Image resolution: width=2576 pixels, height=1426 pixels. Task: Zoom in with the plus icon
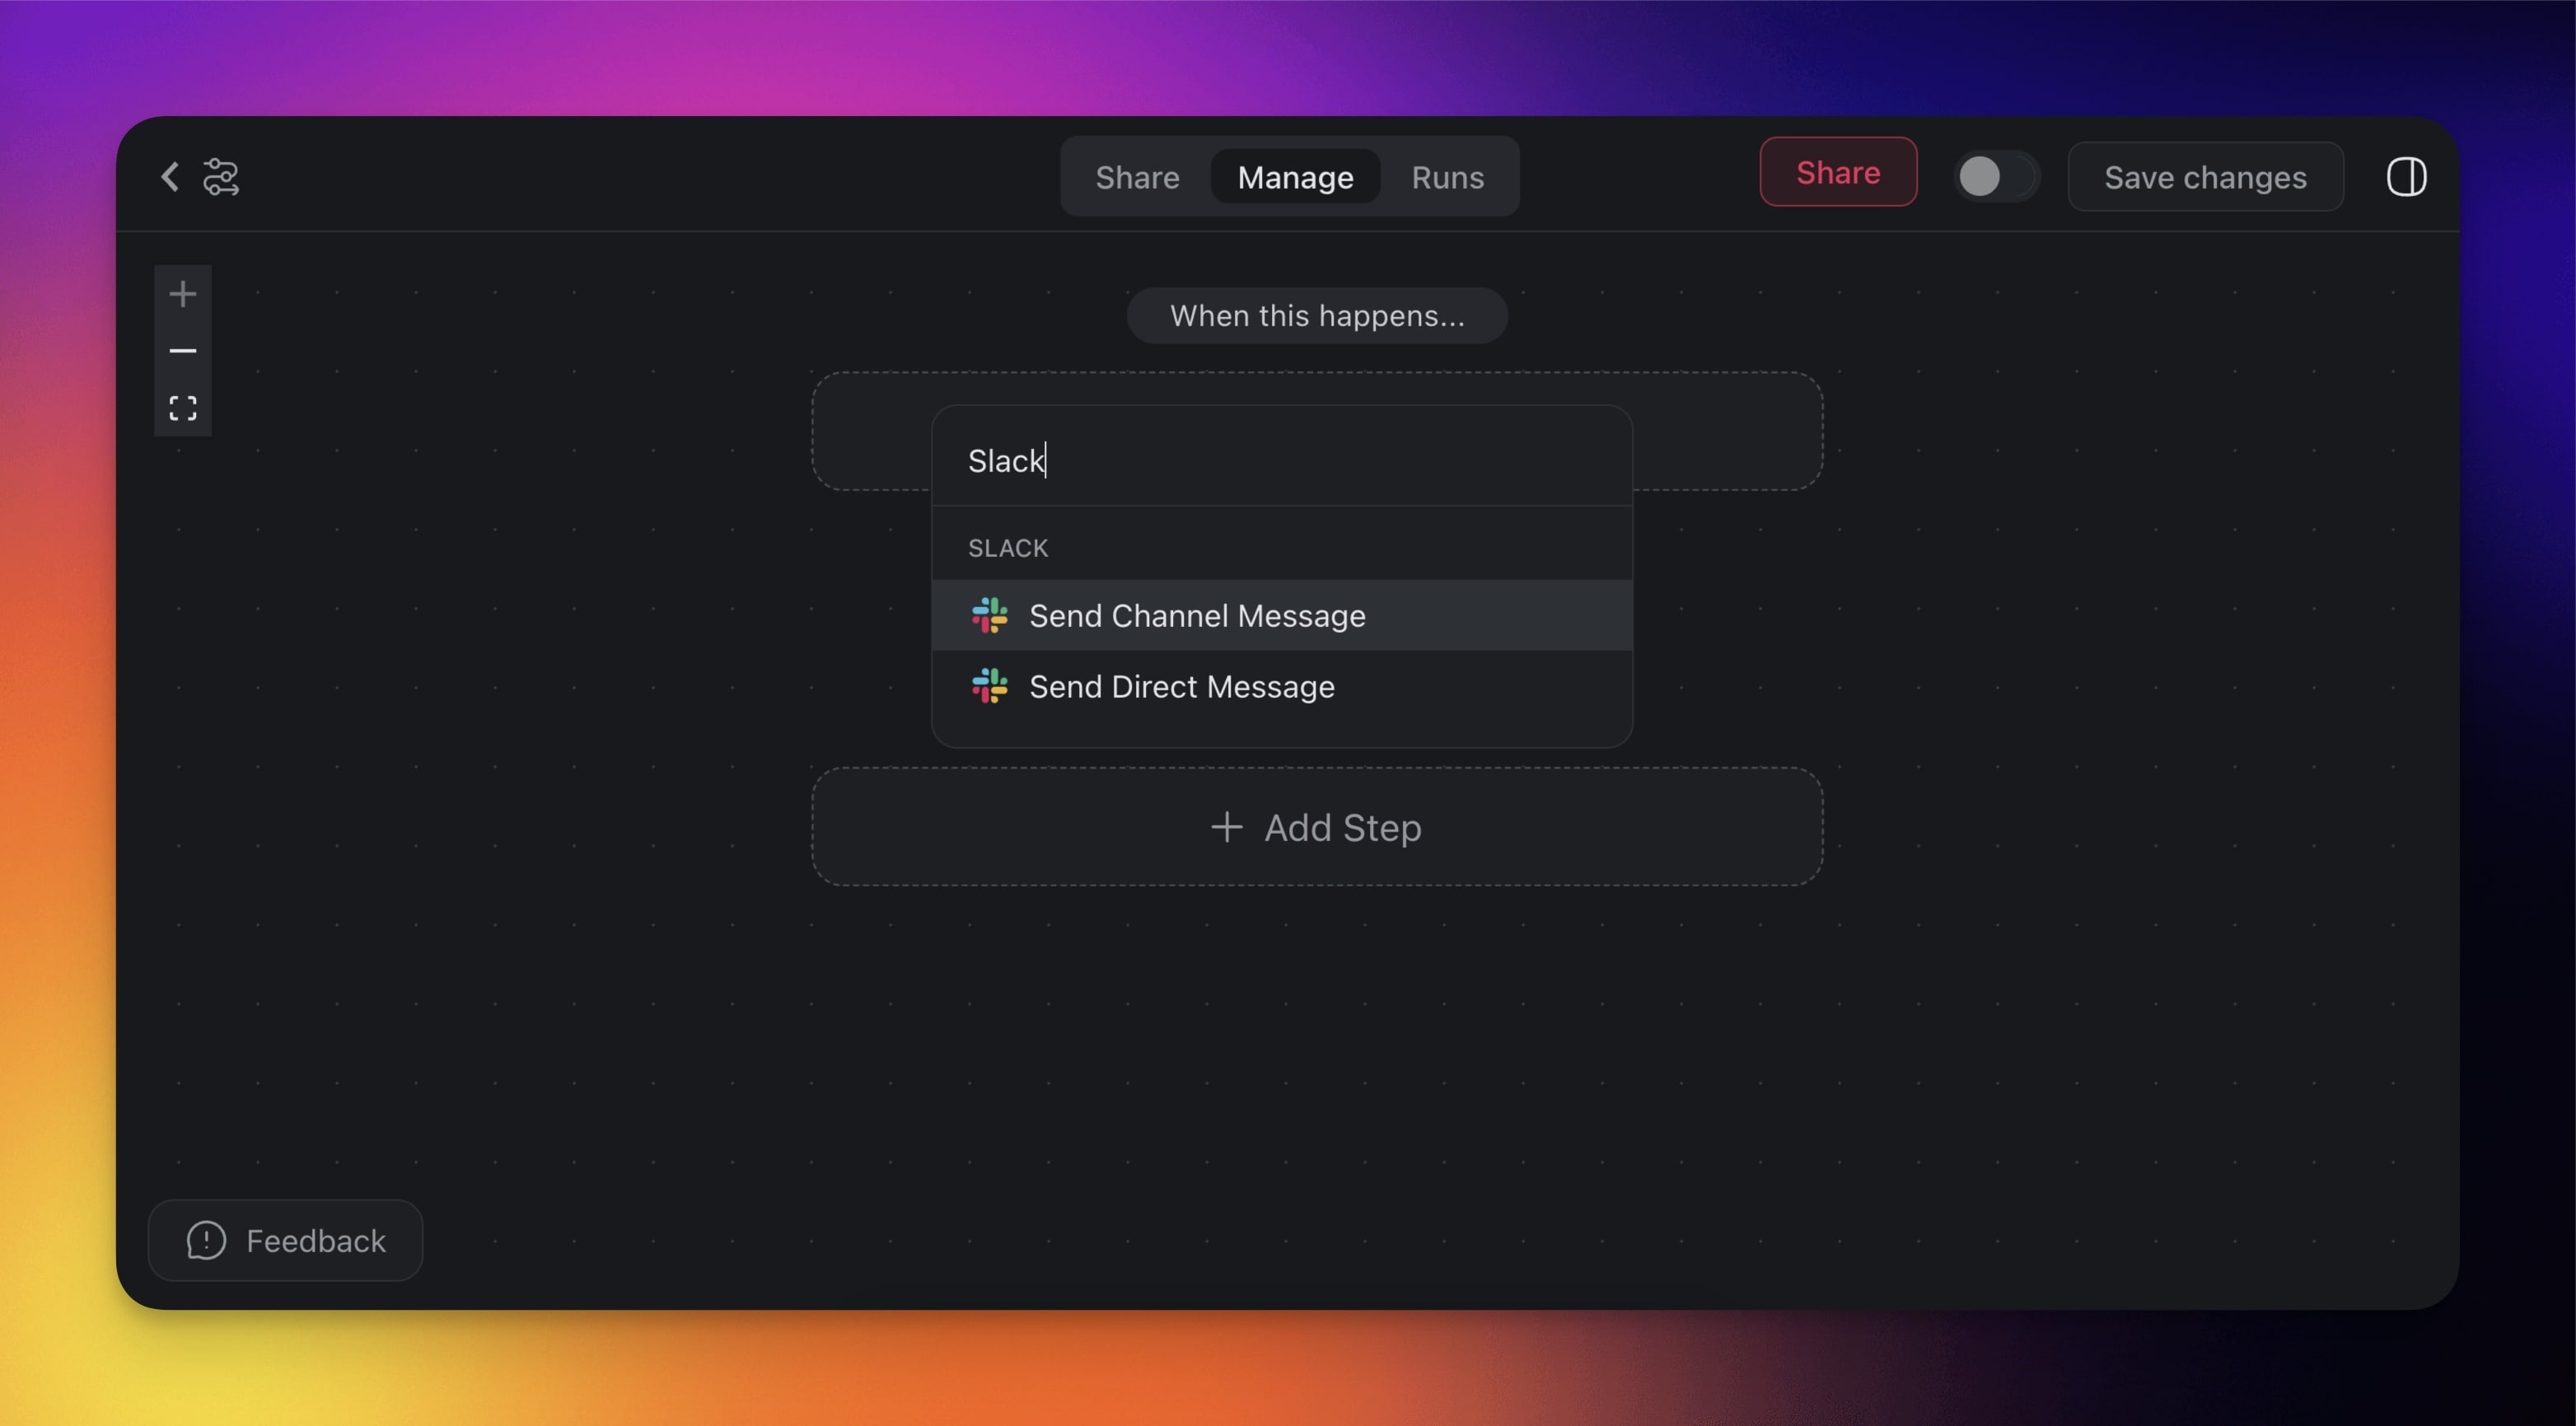click(x=182, y=294)
